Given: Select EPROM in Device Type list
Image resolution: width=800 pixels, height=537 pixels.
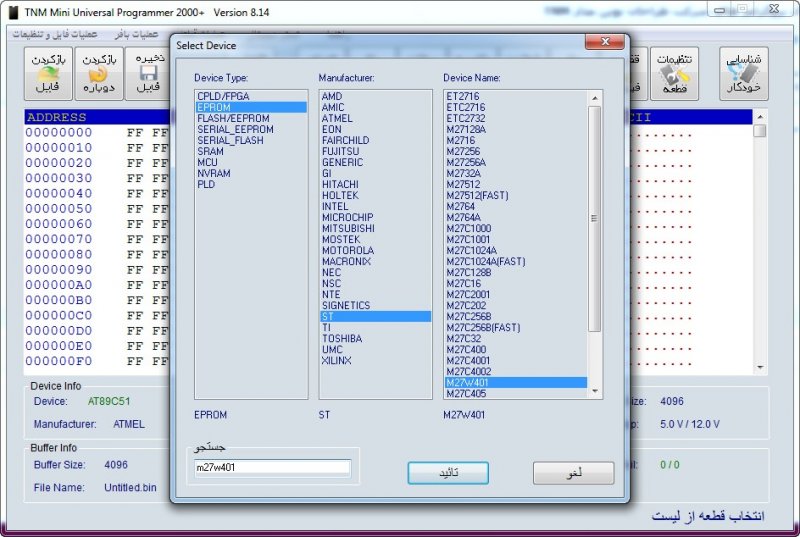Looking at the screenshot, I should tap(251, 108).
